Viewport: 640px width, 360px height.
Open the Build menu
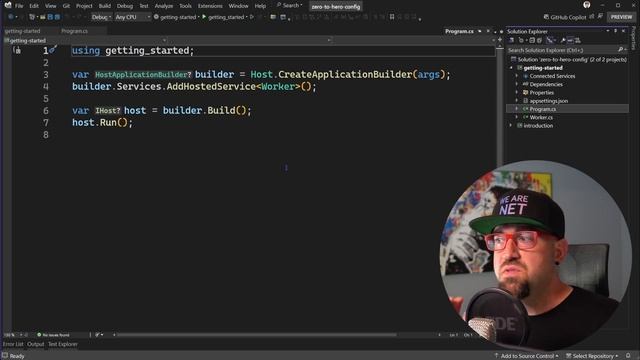[104, 6]
